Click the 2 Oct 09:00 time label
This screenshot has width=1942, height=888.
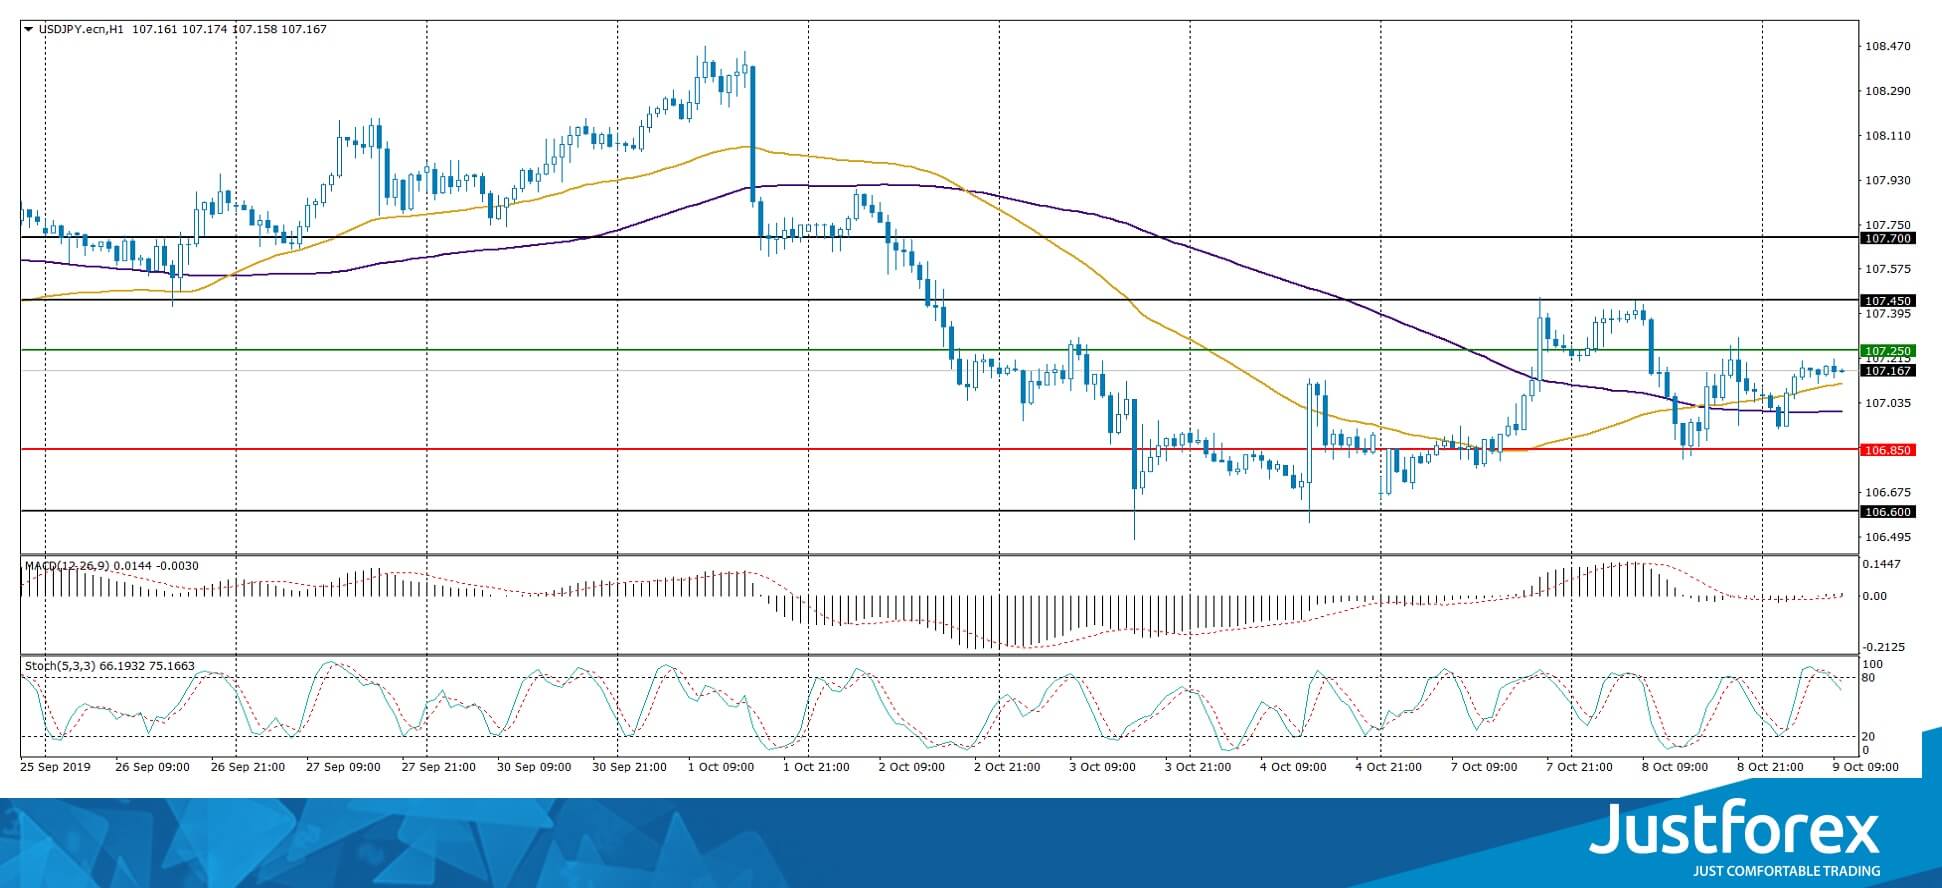[911, 767]
